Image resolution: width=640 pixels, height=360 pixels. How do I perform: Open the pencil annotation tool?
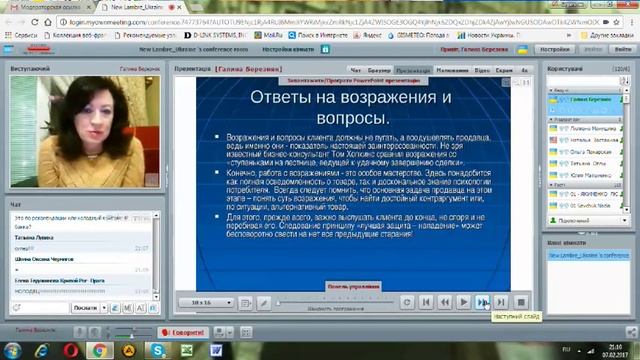click(x=264, y=303)
